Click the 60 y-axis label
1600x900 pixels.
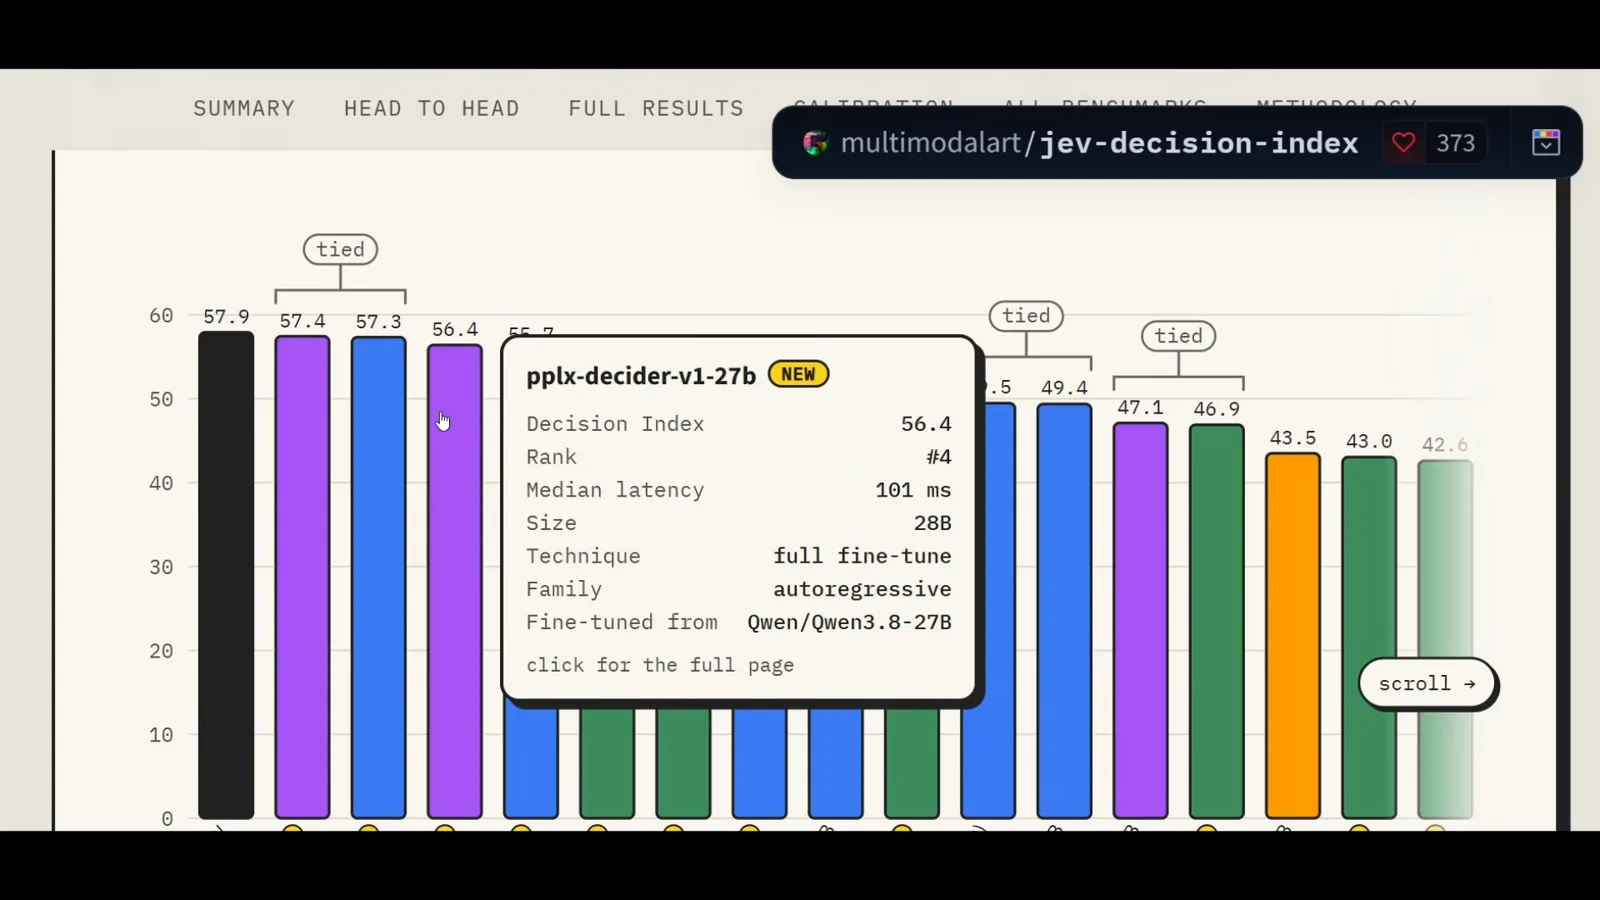(x=161, y=316)
